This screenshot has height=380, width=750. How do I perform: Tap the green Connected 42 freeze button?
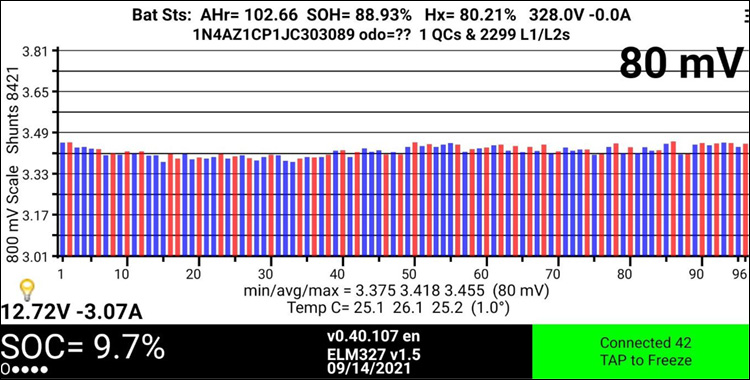640,351
